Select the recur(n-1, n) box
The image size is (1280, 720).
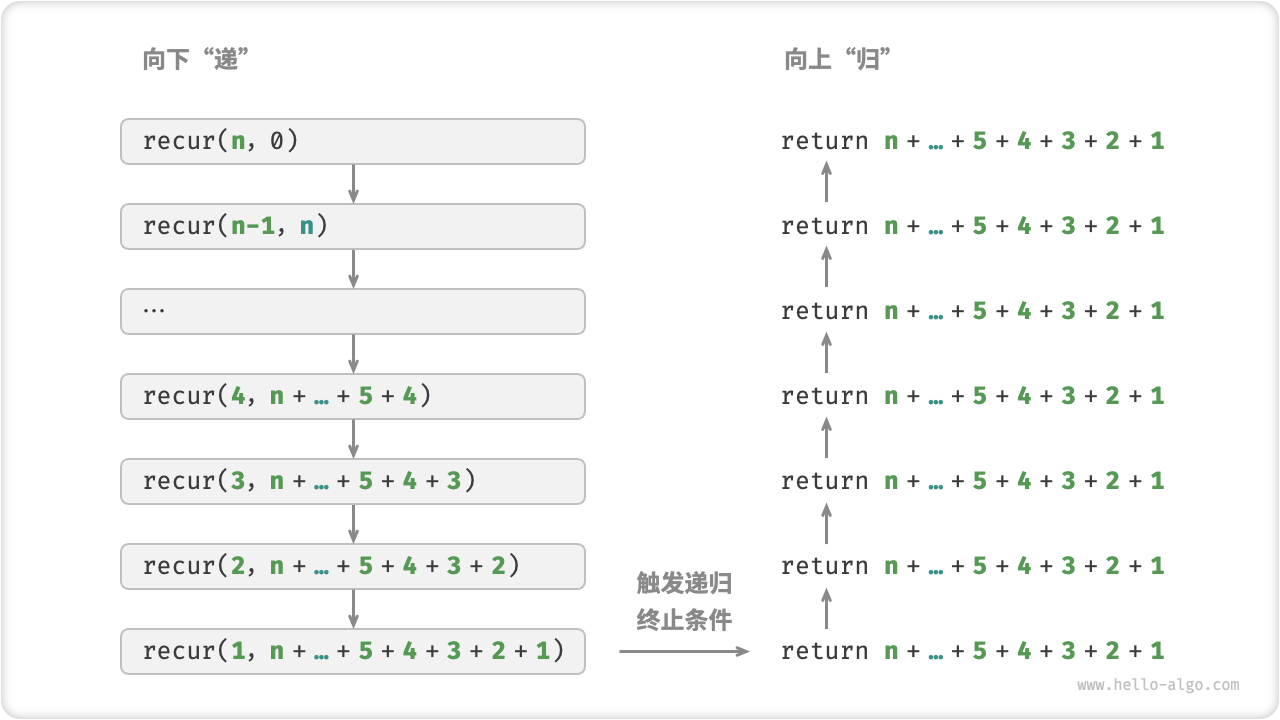(352, 226)
